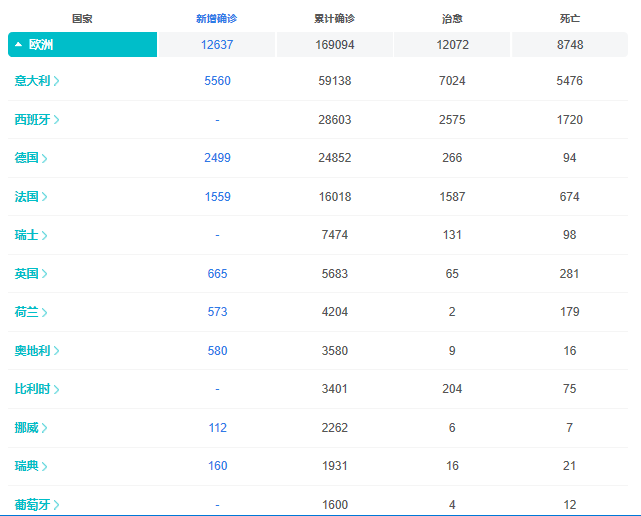Open 英国 country details link
The height and width of the screenshot is (516, 641).
tap(31, 274)
